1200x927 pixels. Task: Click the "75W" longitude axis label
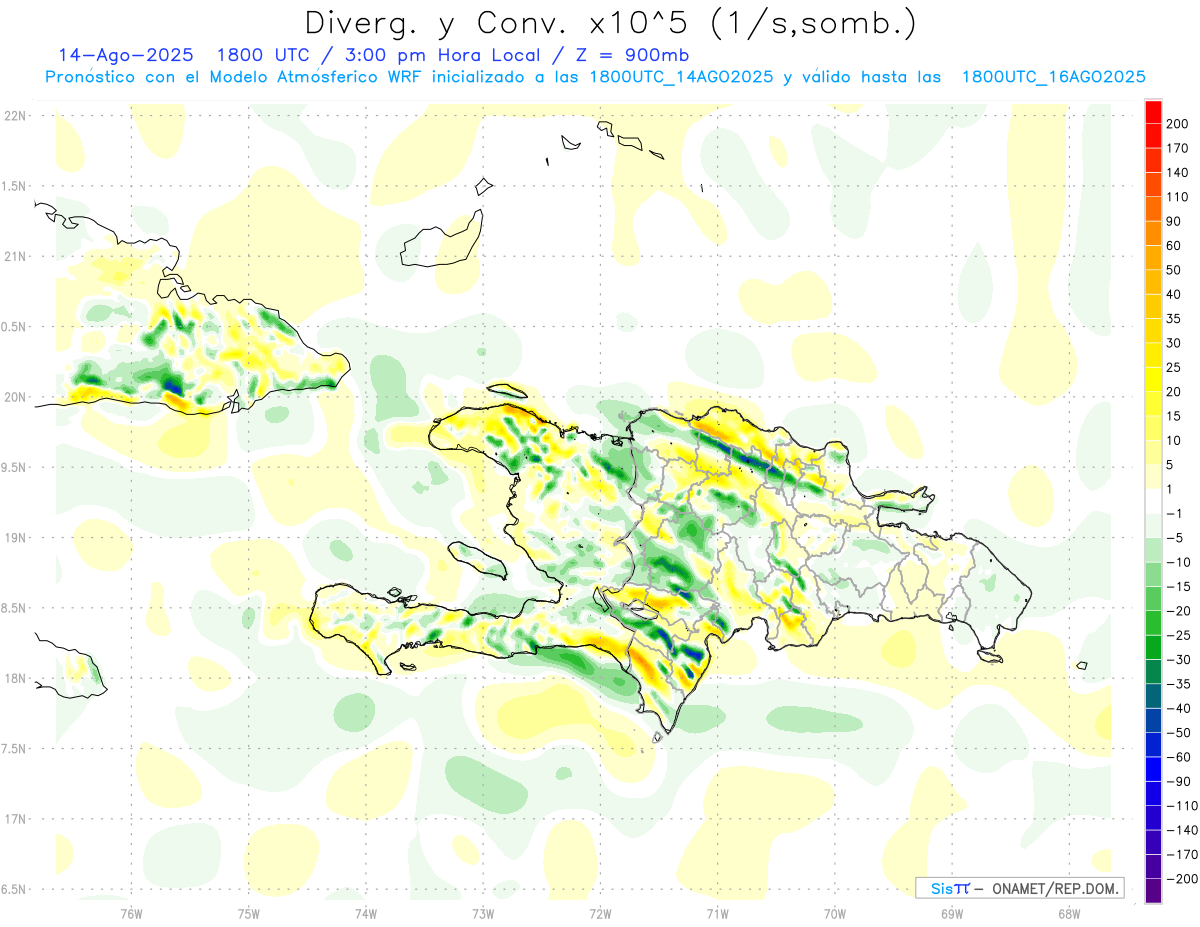tap(248, 913)
